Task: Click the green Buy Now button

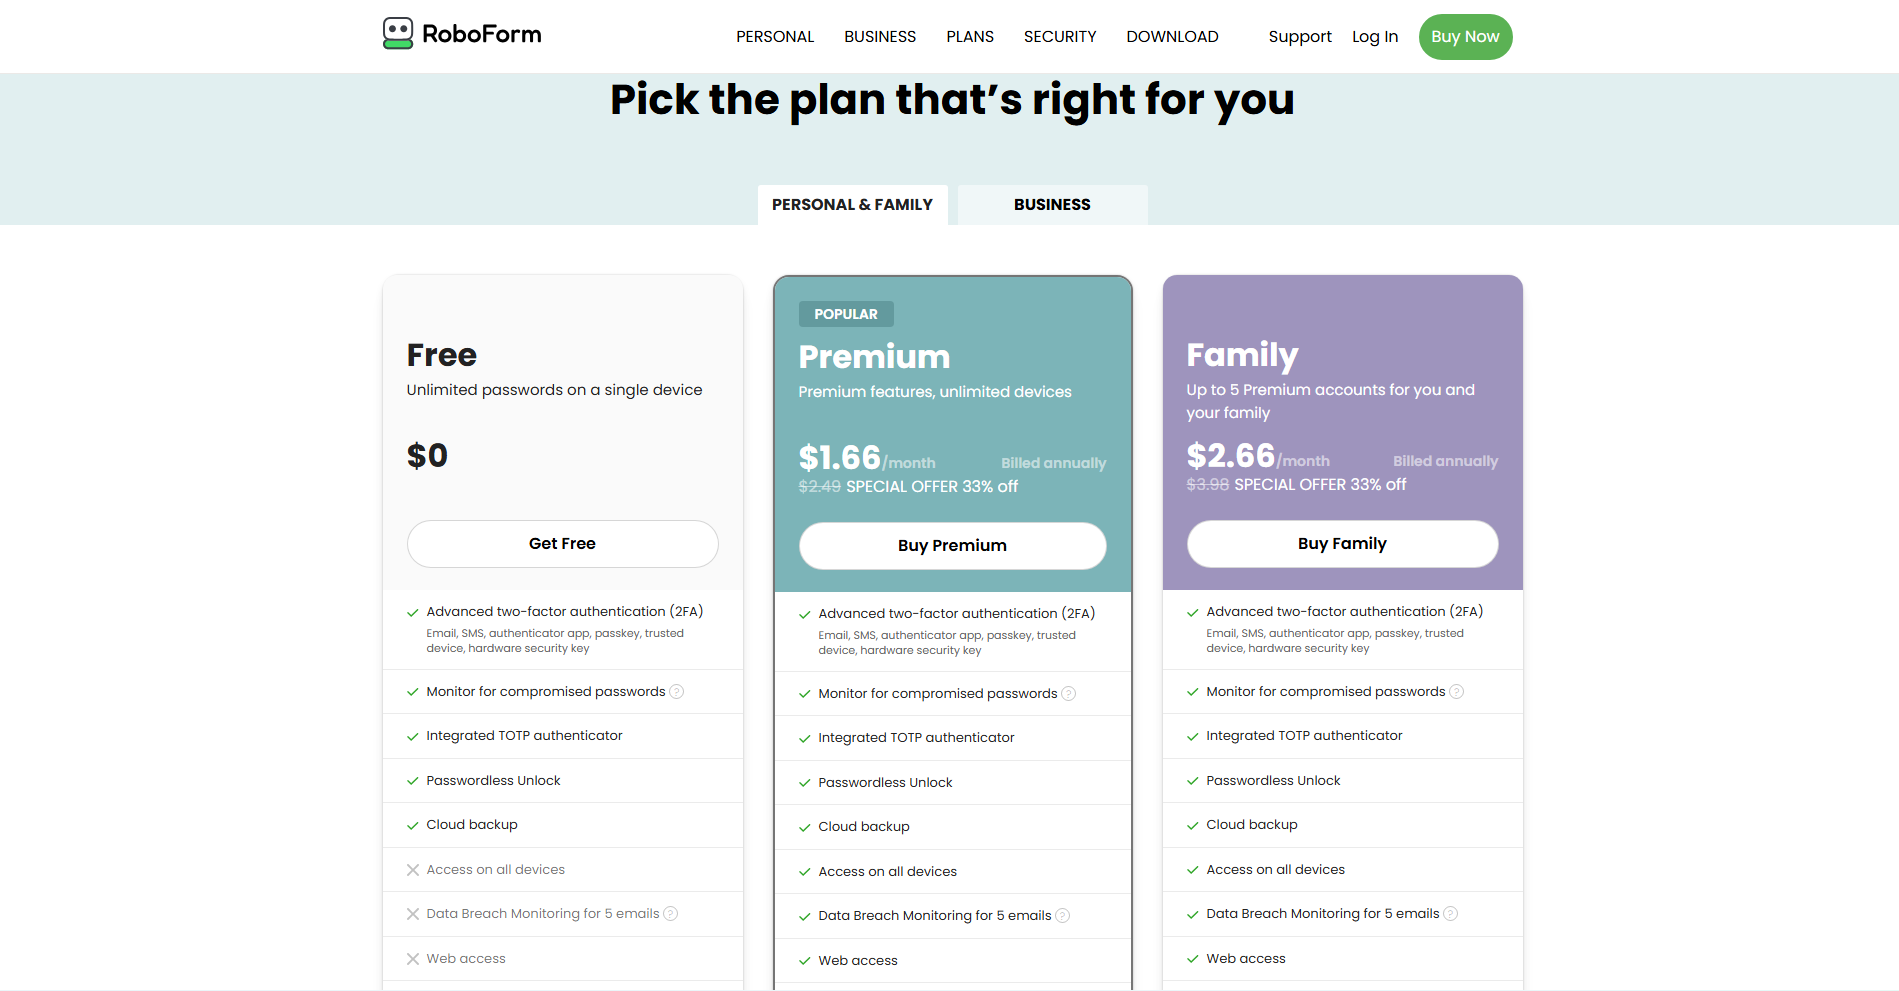Action: [1465, 36]
